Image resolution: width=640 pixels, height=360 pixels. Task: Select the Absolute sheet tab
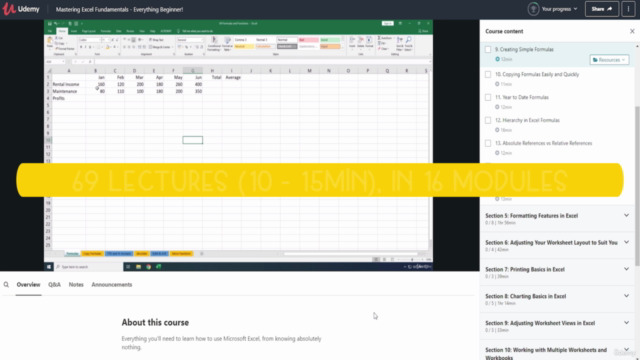[141, 253]
